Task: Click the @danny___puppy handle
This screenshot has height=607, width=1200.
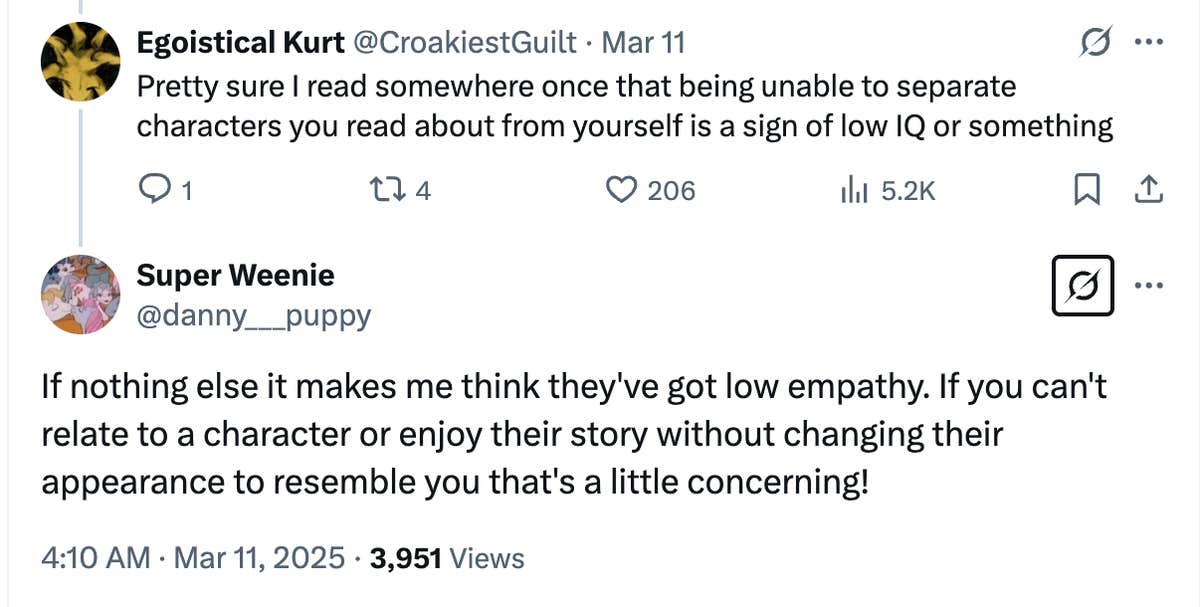Action: (255, 316)
